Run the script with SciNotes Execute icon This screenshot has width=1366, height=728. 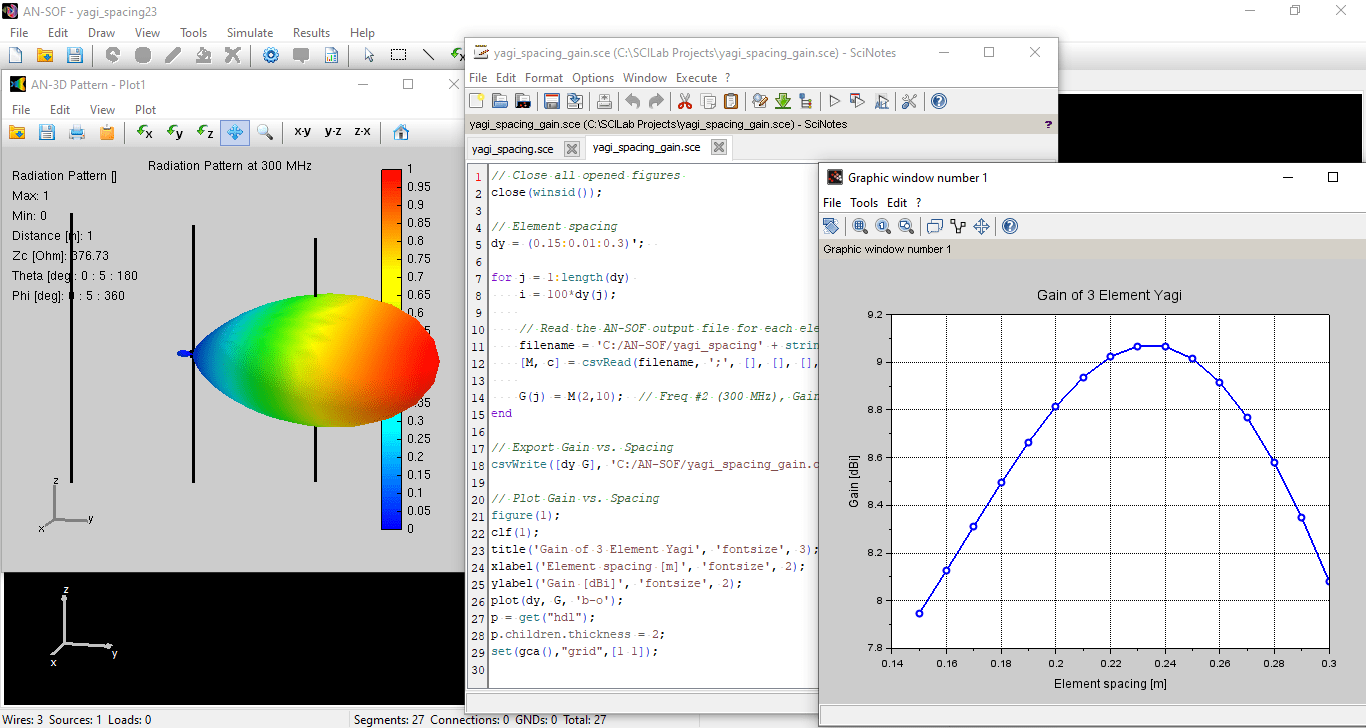tap(834, 101)
